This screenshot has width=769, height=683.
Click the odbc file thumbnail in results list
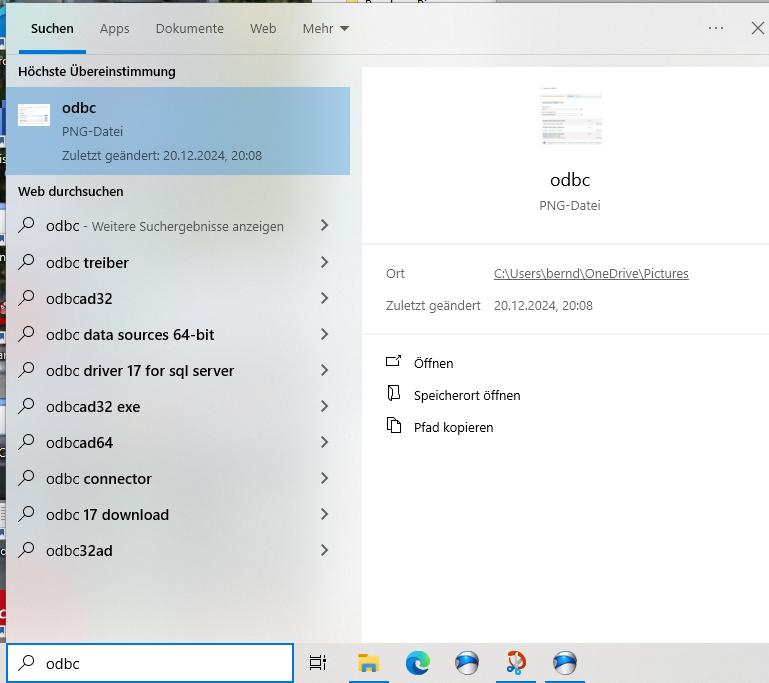[34, 115]
